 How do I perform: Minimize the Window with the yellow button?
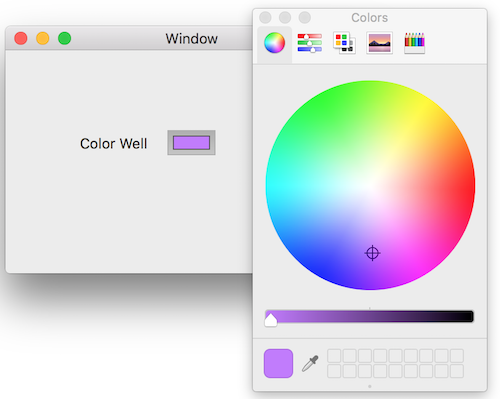coord(43,38)
